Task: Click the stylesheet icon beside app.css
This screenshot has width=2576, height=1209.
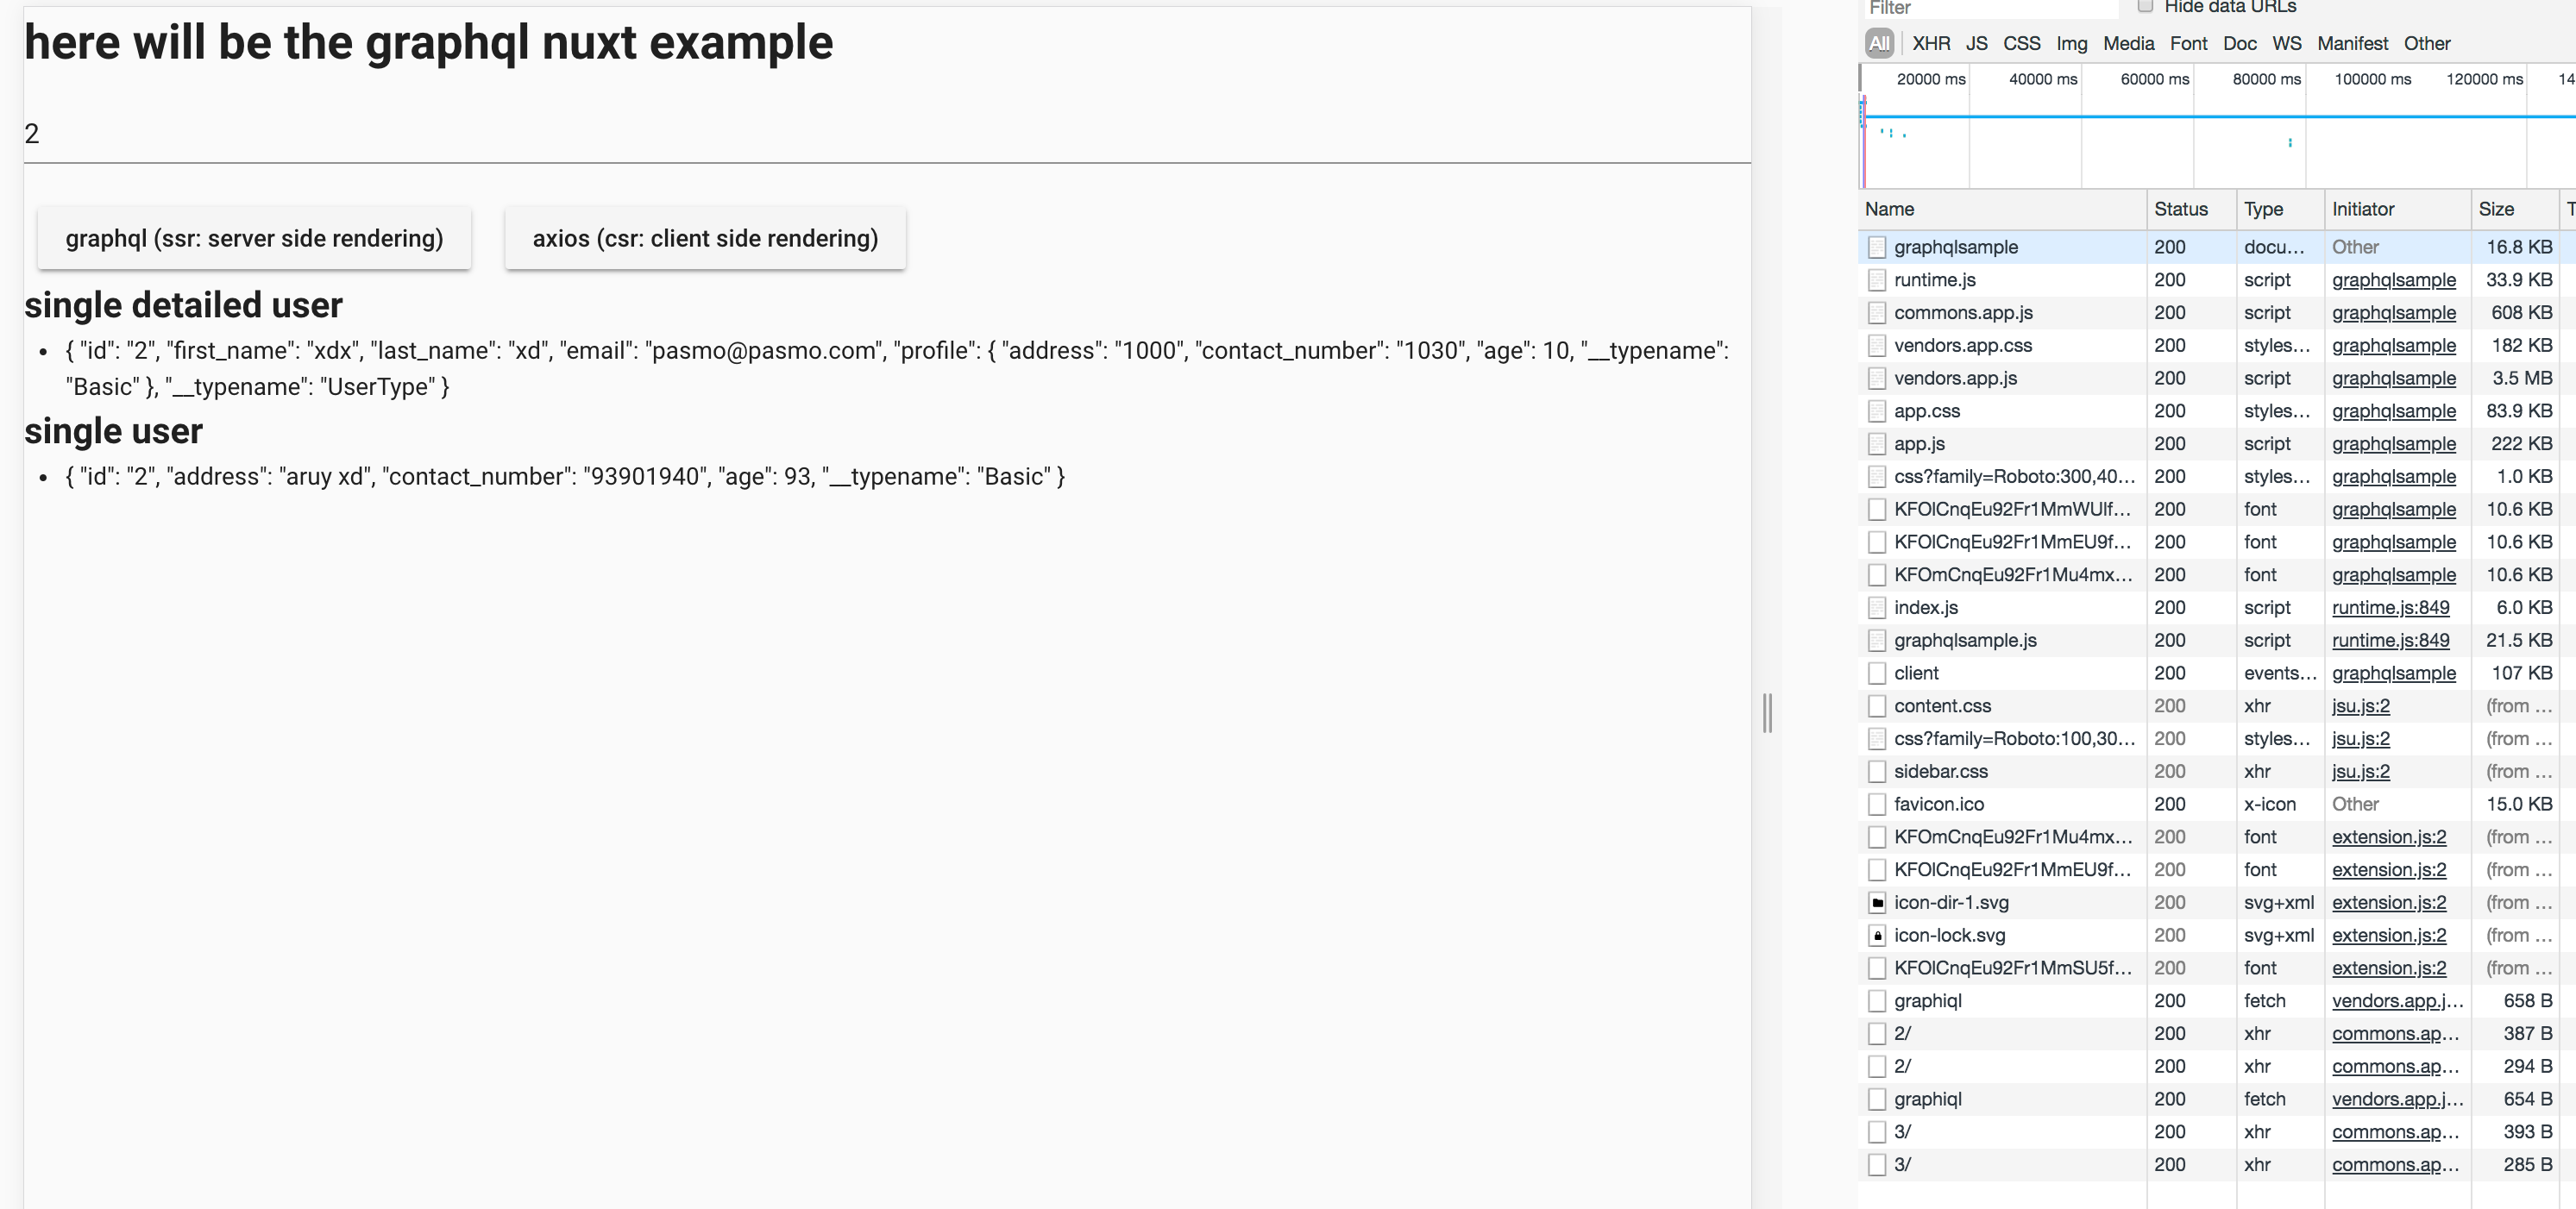Action: pos(1877,411)
